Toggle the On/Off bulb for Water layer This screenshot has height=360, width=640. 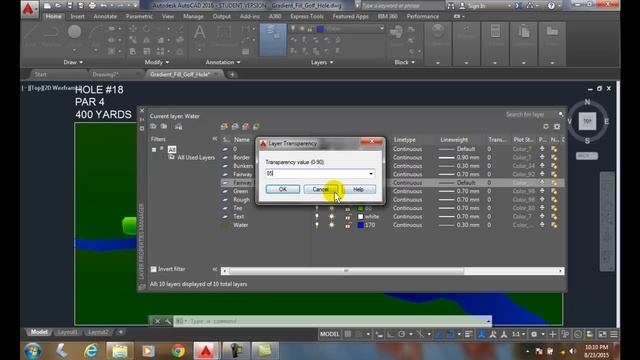click(317, 225)
